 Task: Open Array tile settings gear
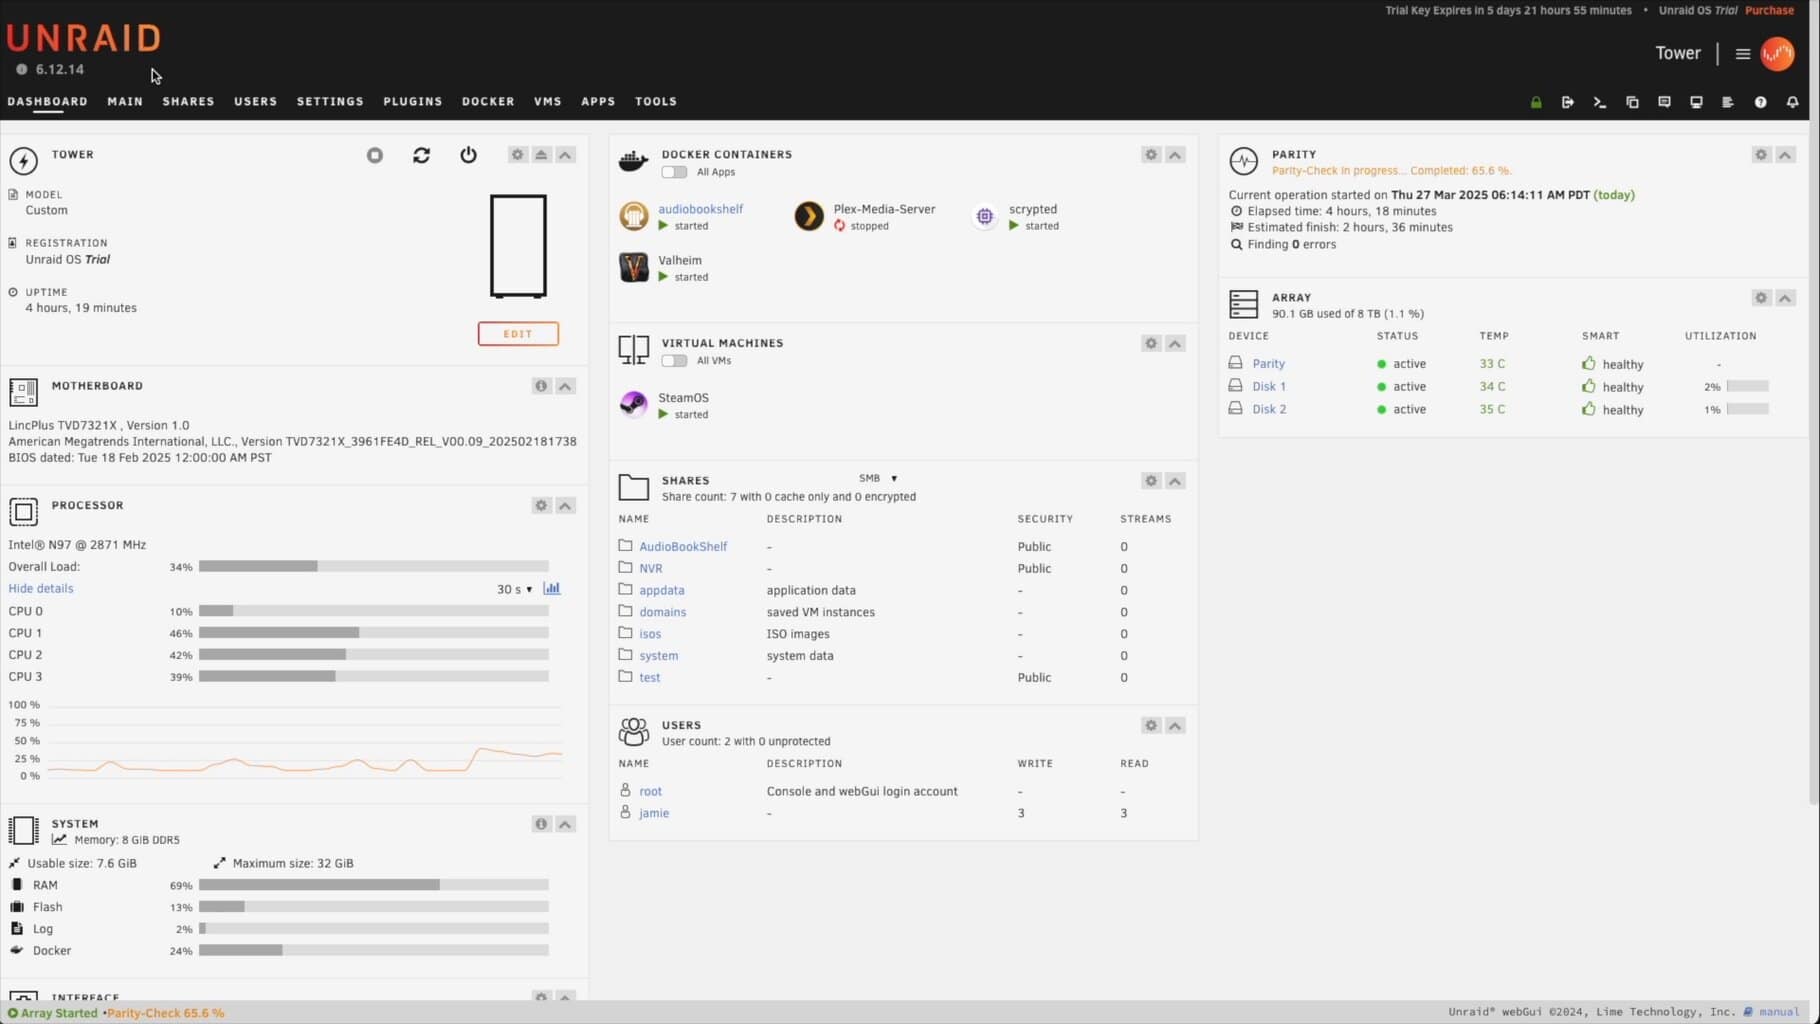(x=1761, y=298)
